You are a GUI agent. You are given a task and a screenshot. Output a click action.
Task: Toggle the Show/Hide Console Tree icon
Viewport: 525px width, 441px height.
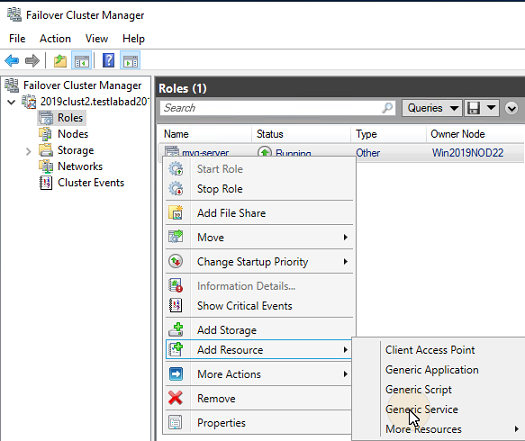(82, 61)
